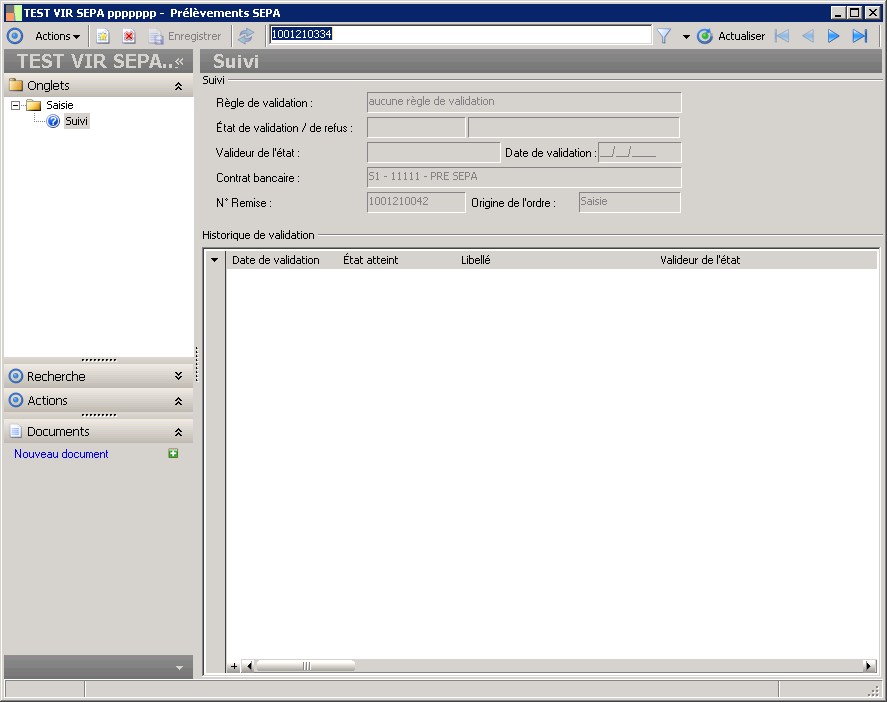The height and width of the screenshot is (702, 887).
Task: Click the refresh arrows toolbar icon
Action: coord(246,36)
